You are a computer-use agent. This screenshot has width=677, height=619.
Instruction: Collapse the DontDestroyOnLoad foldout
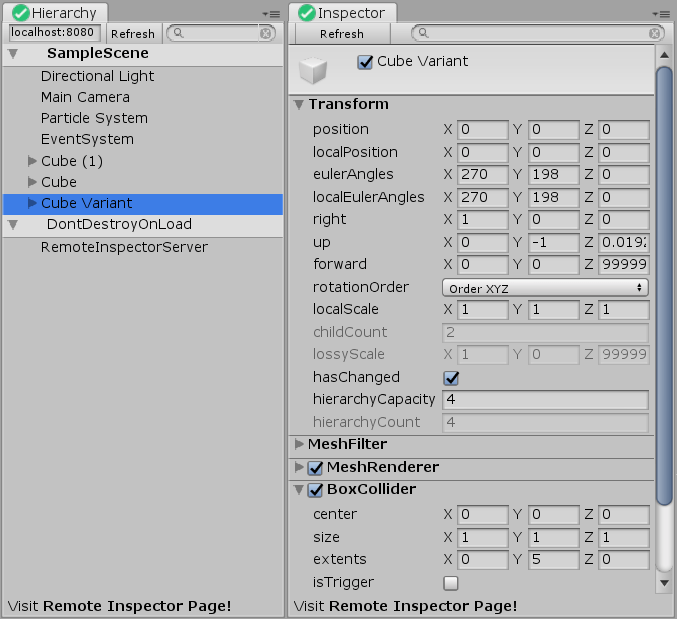pos(13,224)
